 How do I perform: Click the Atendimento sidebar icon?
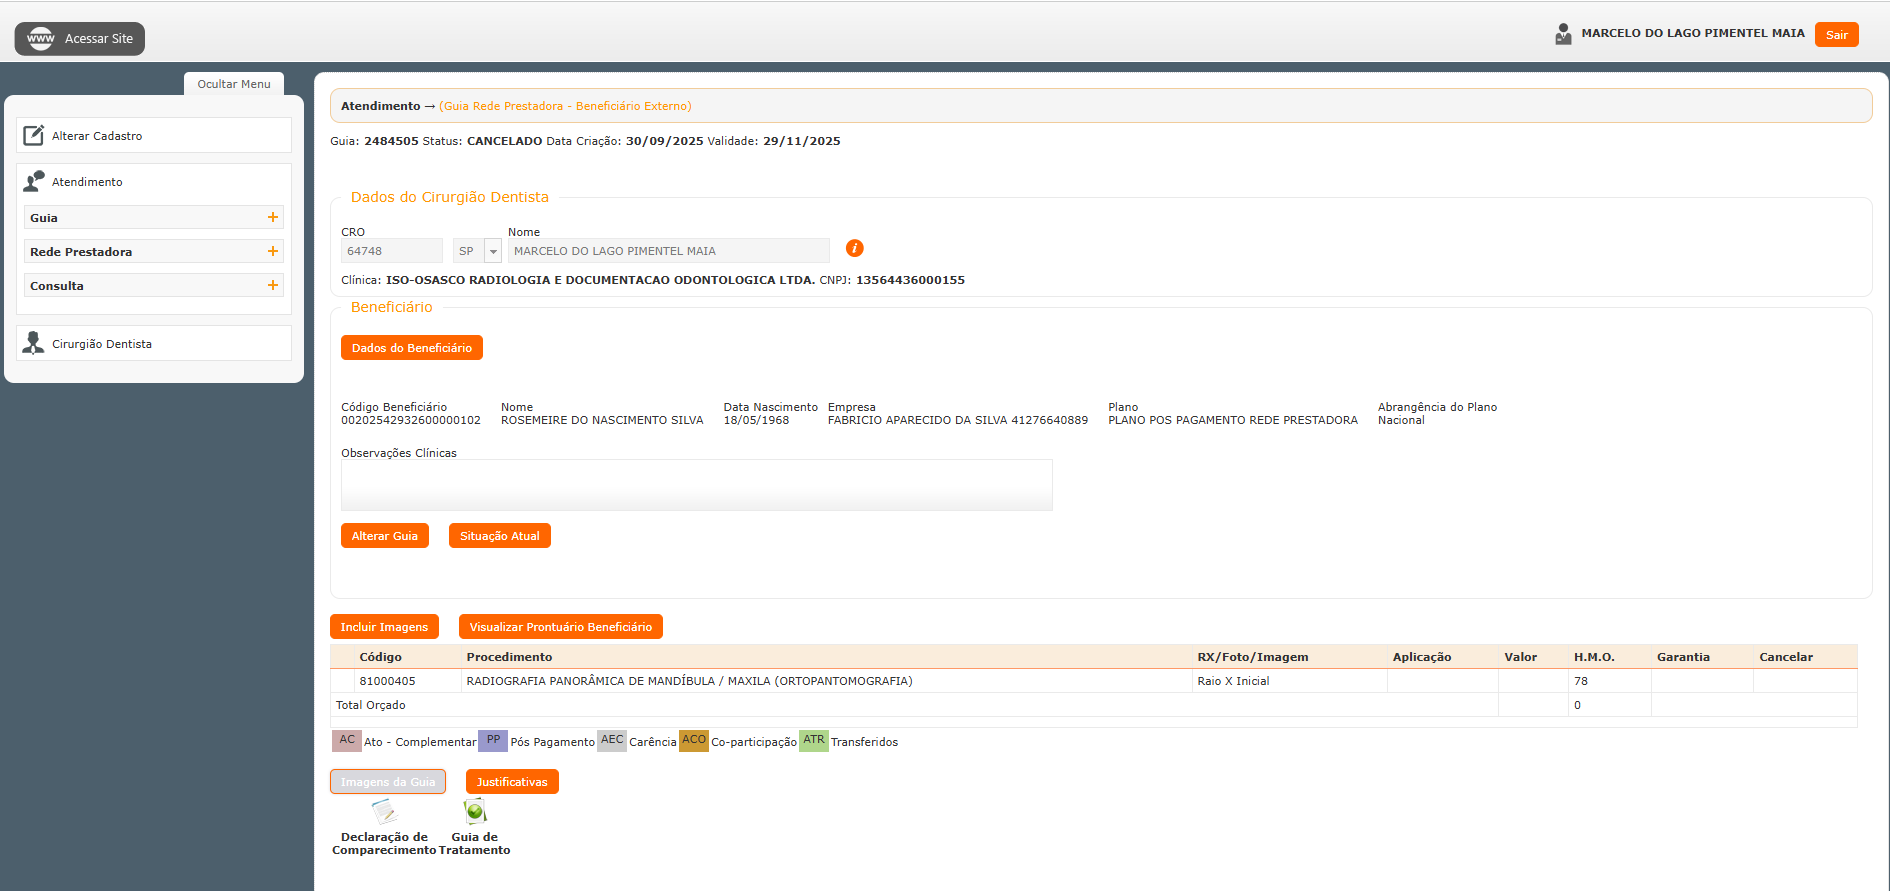[34, 181]
